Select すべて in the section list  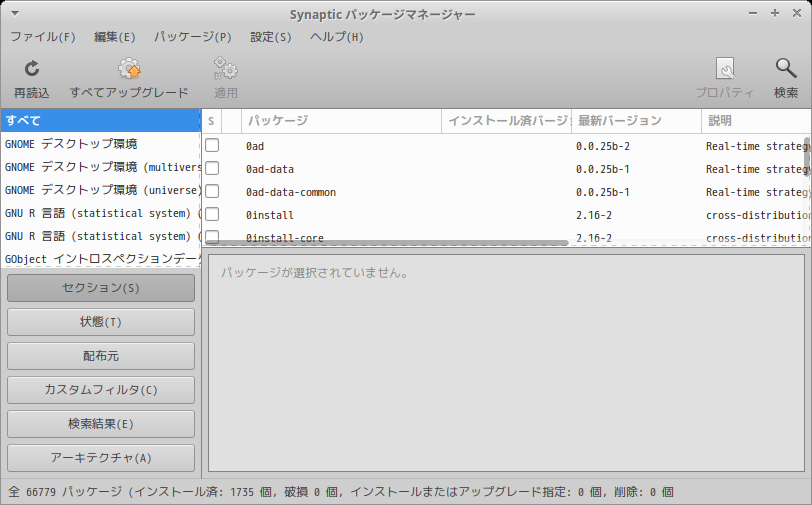point(100,121)
